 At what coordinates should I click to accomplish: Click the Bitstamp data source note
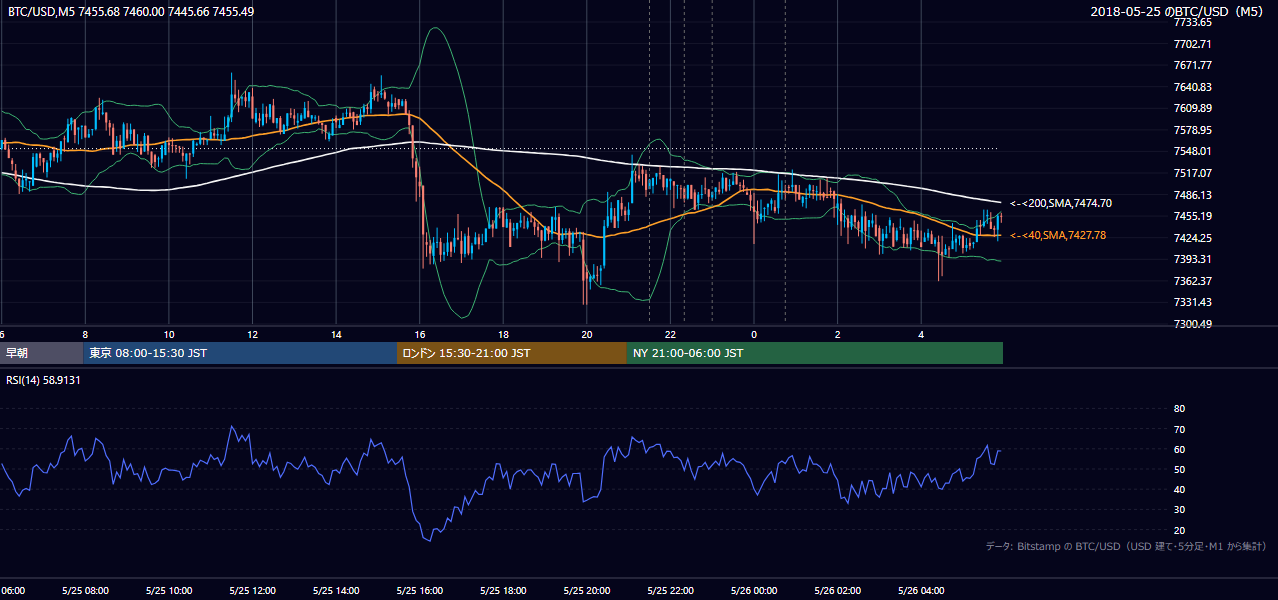1126,546
